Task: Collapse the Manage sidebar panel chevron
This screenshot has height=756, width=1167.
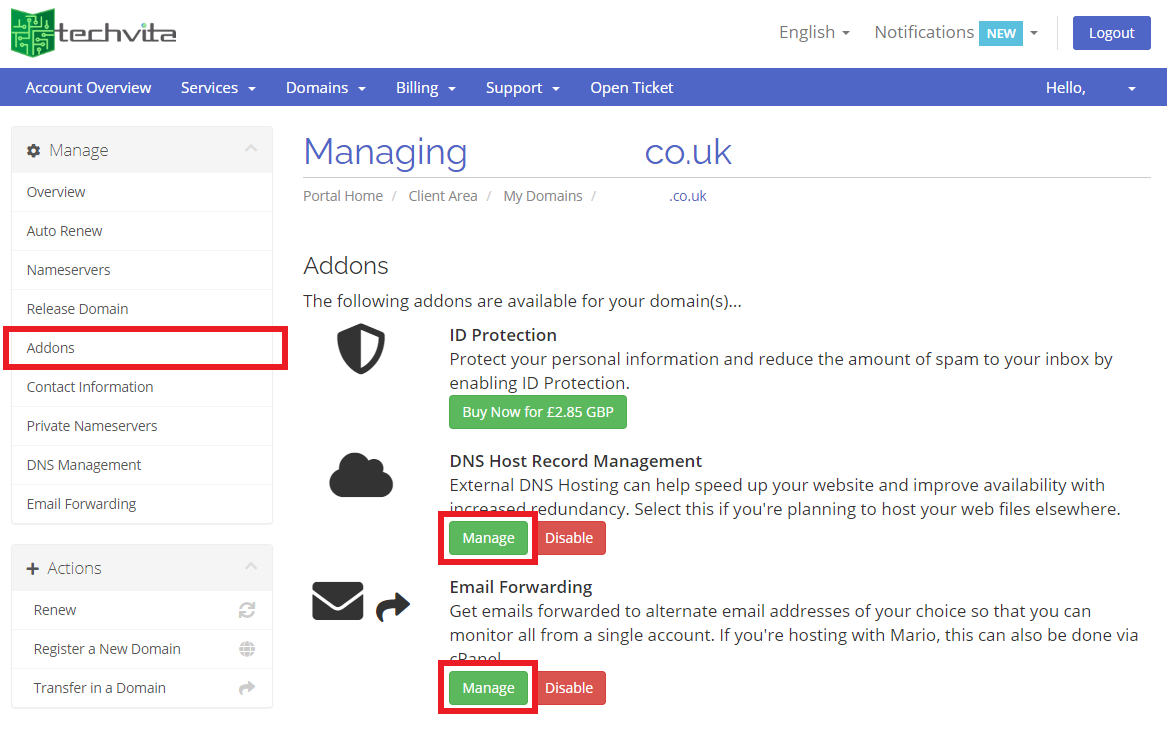Action: click(251, 149)
